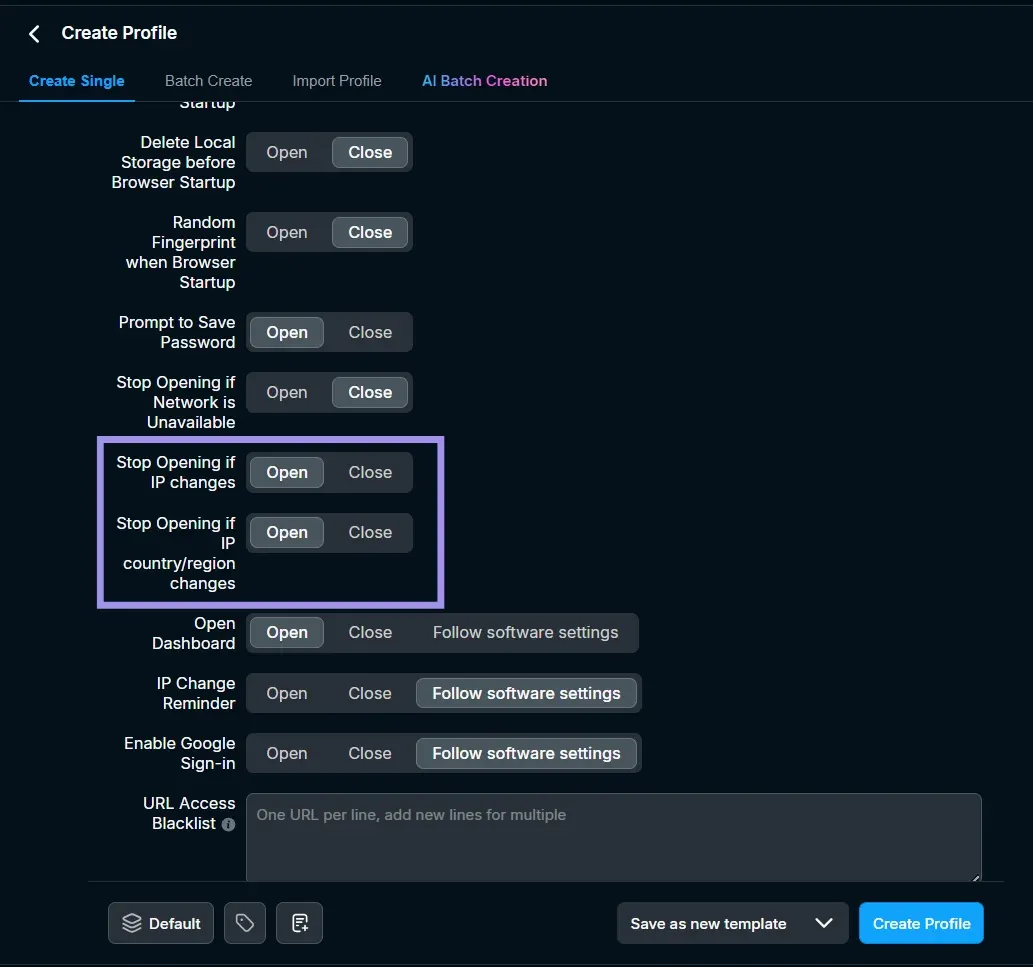Click the add note icon button
This screenshot has width=1033, height=967.
tap(300, 923)
